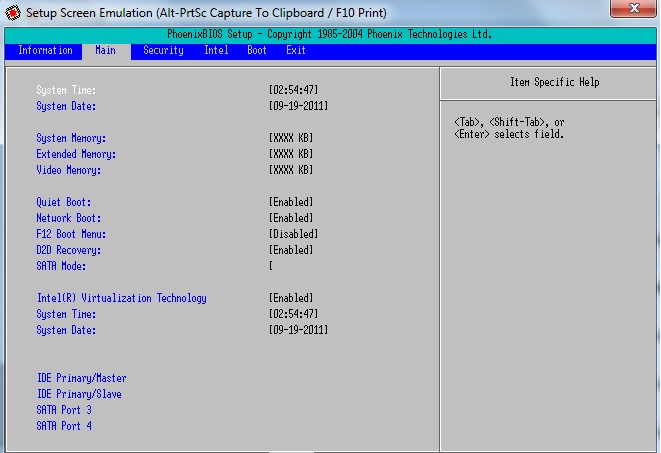661x453 pixels.
Task: Open the Intel tab
Action: [x=216, y=51]
